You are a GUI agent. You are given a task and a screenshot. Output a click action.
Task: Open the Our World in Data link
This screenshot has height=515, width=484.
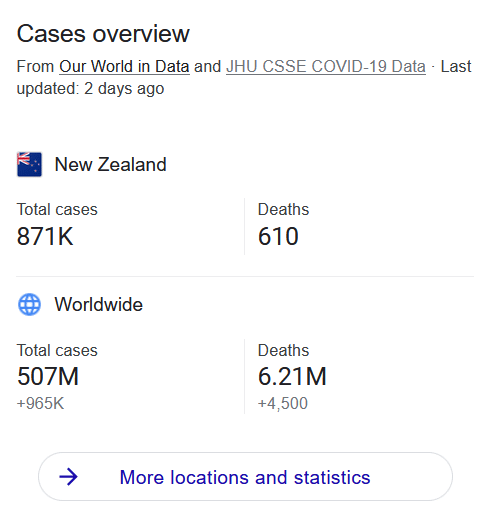pos(124,66)
